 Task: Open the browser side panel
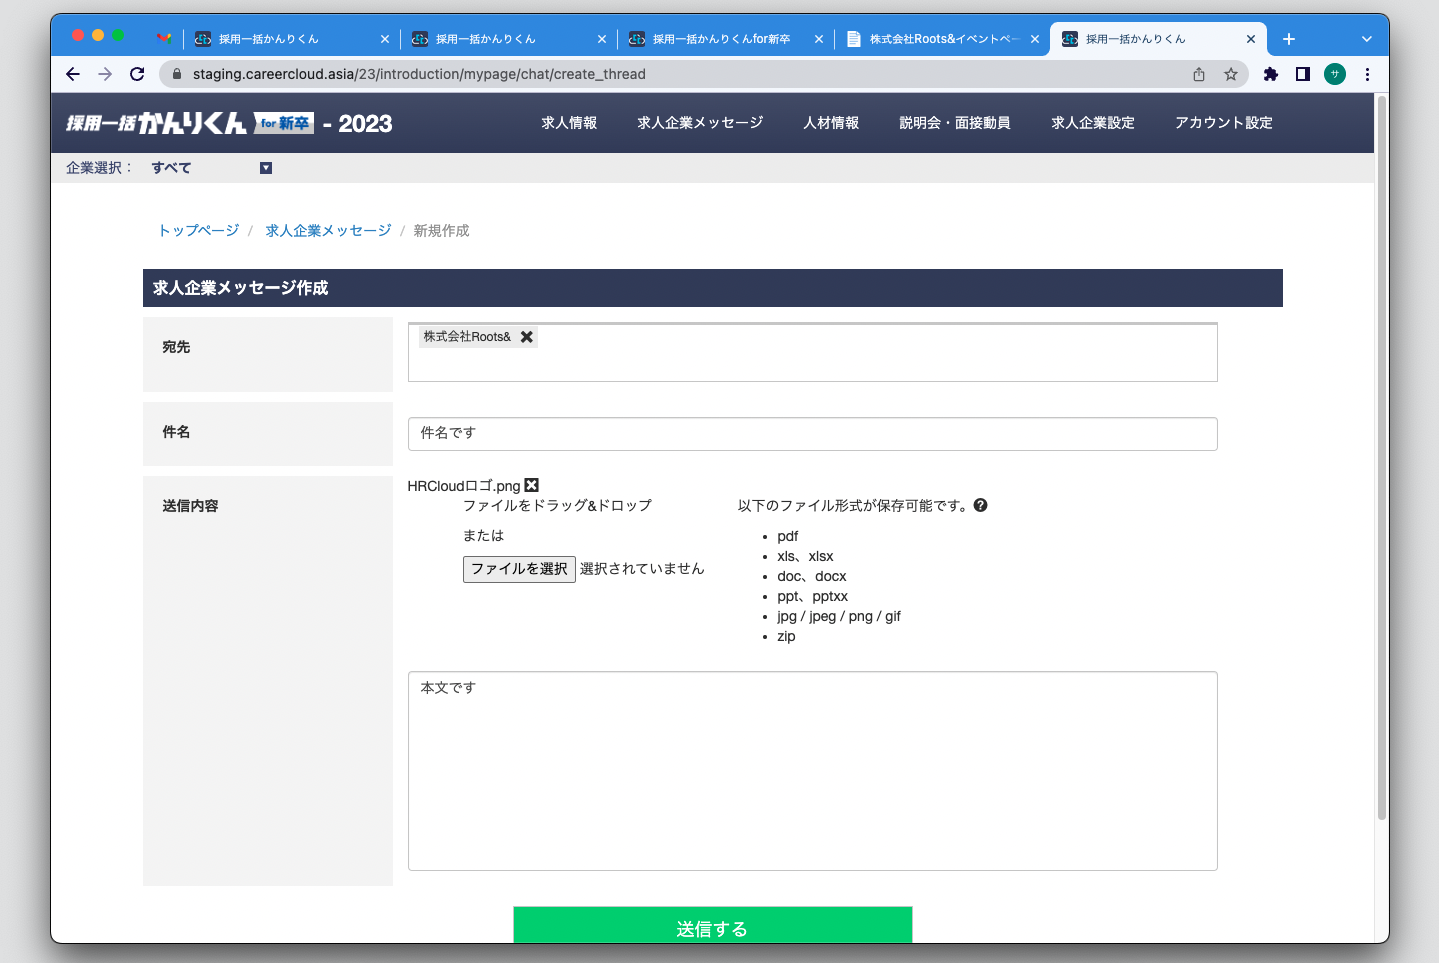1303,74
